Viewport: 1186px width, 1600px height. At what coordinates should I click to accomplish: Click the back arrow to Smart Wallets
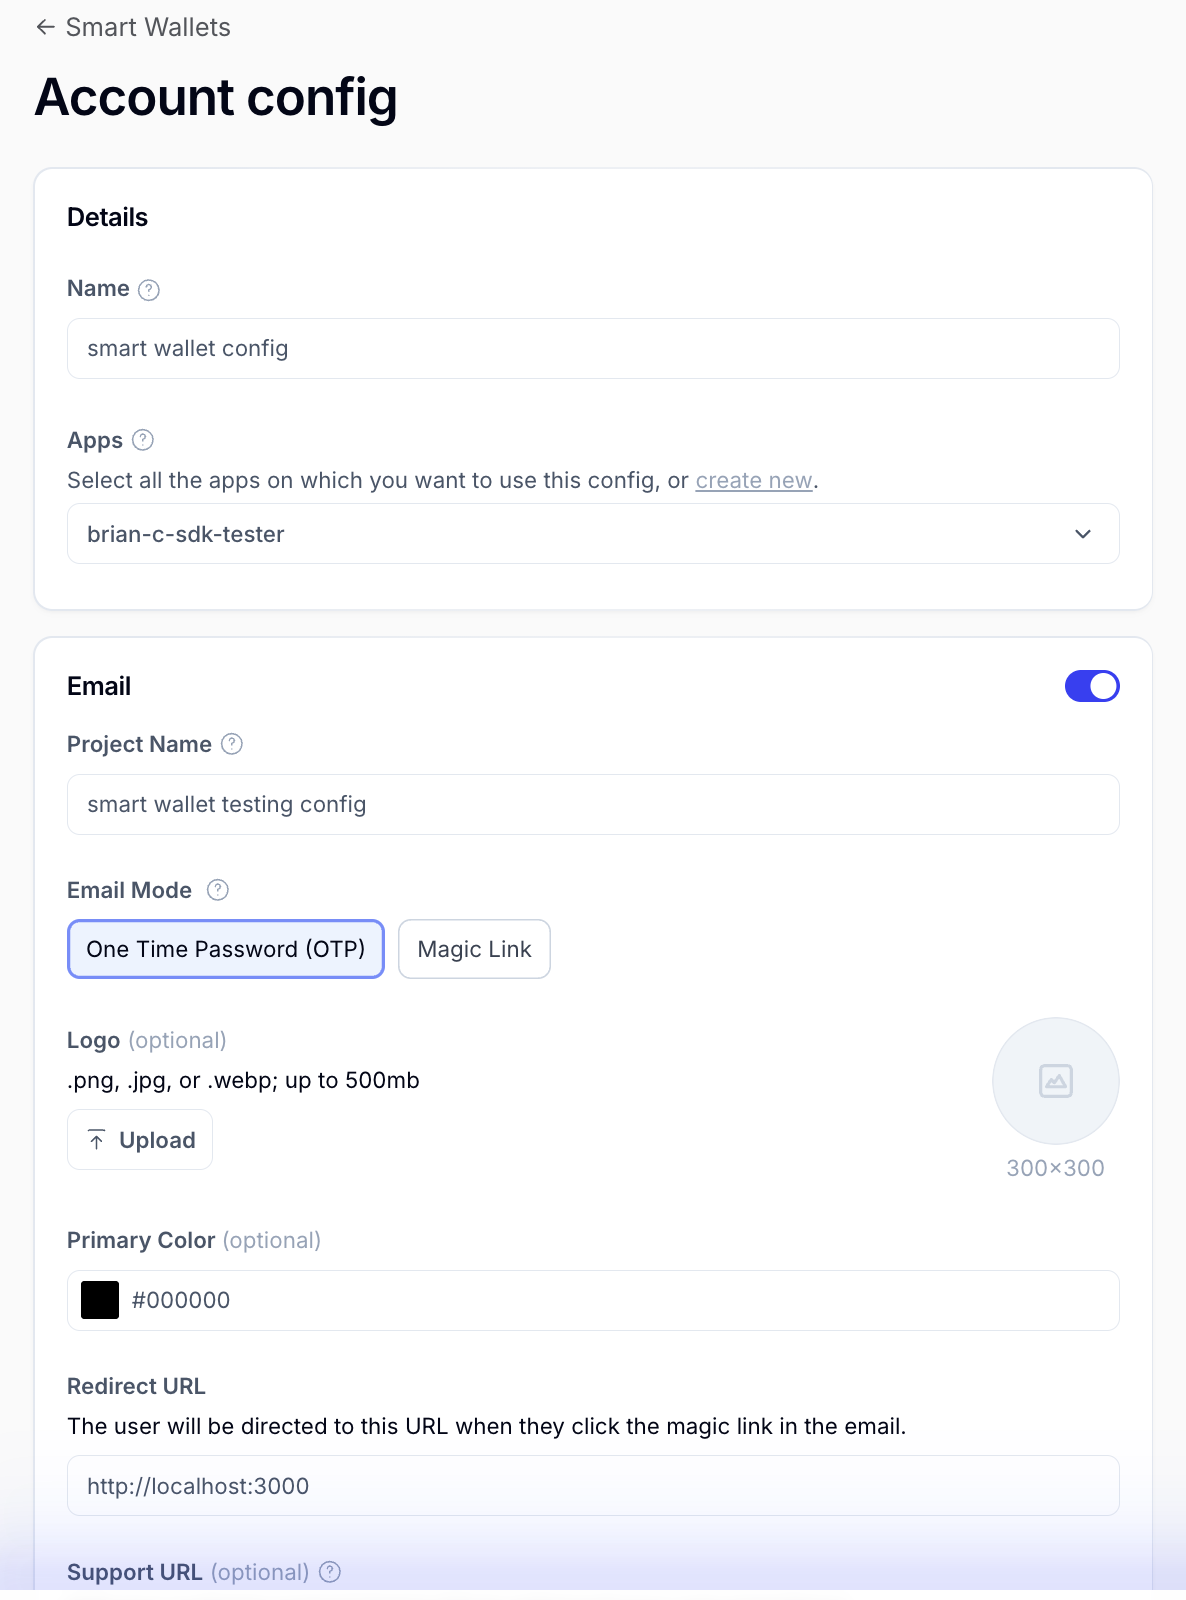[x=45, y=27]
